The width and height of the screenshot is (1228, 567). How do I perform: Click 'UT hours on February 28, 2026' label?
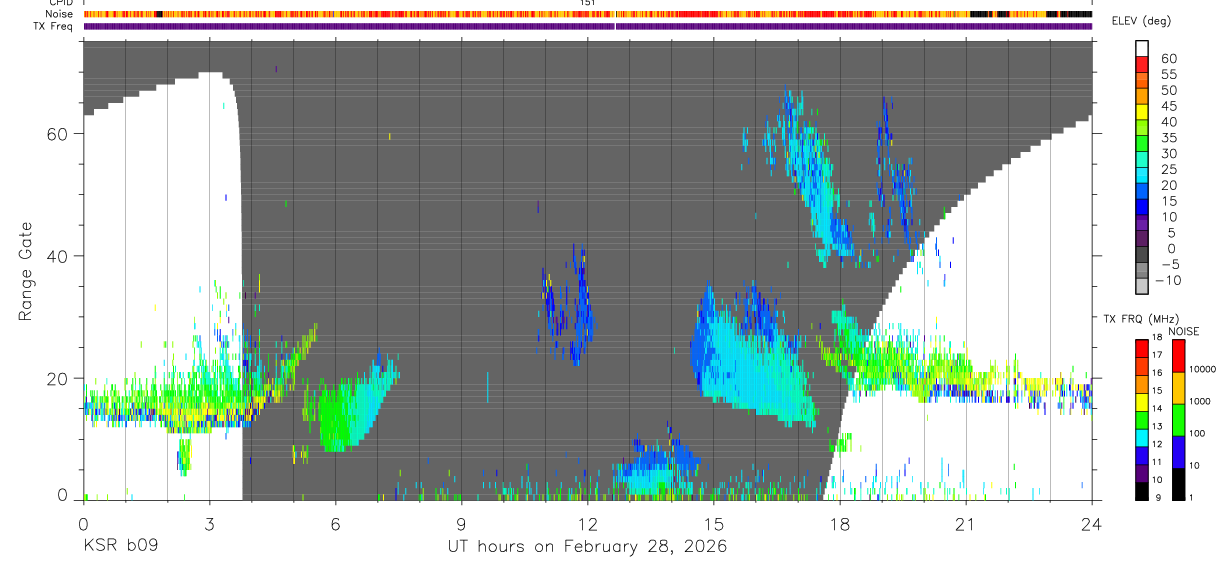click(586, 547)
